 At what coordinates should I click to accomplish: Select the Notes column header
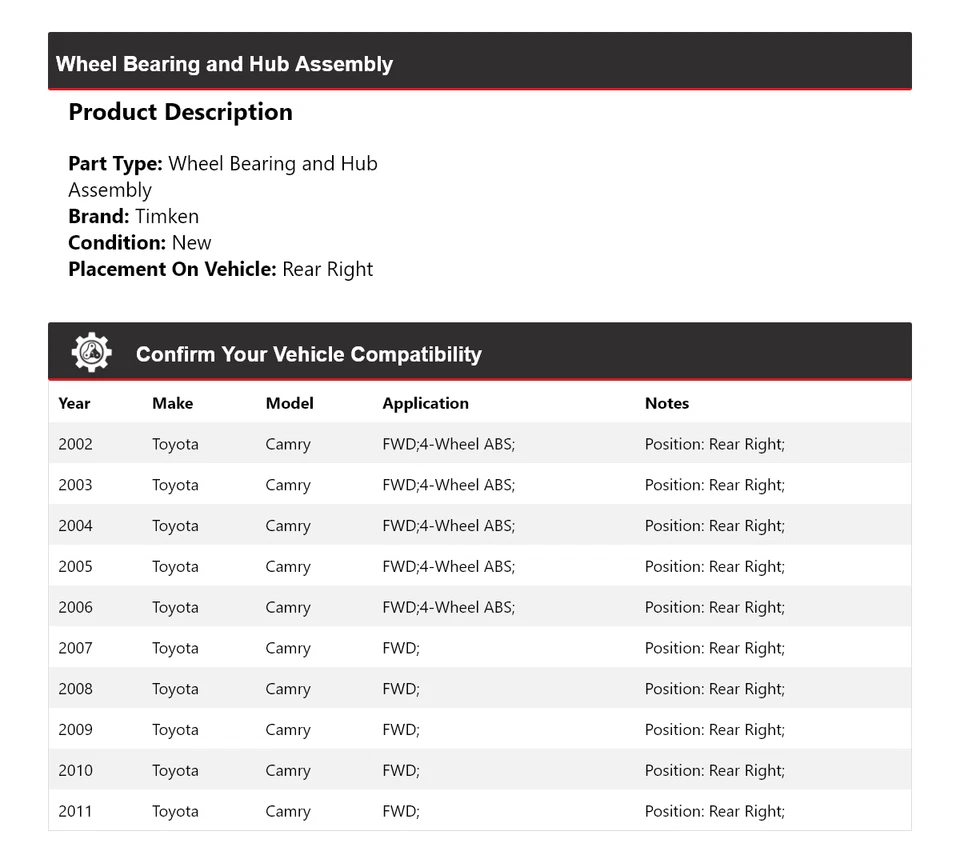666,403
